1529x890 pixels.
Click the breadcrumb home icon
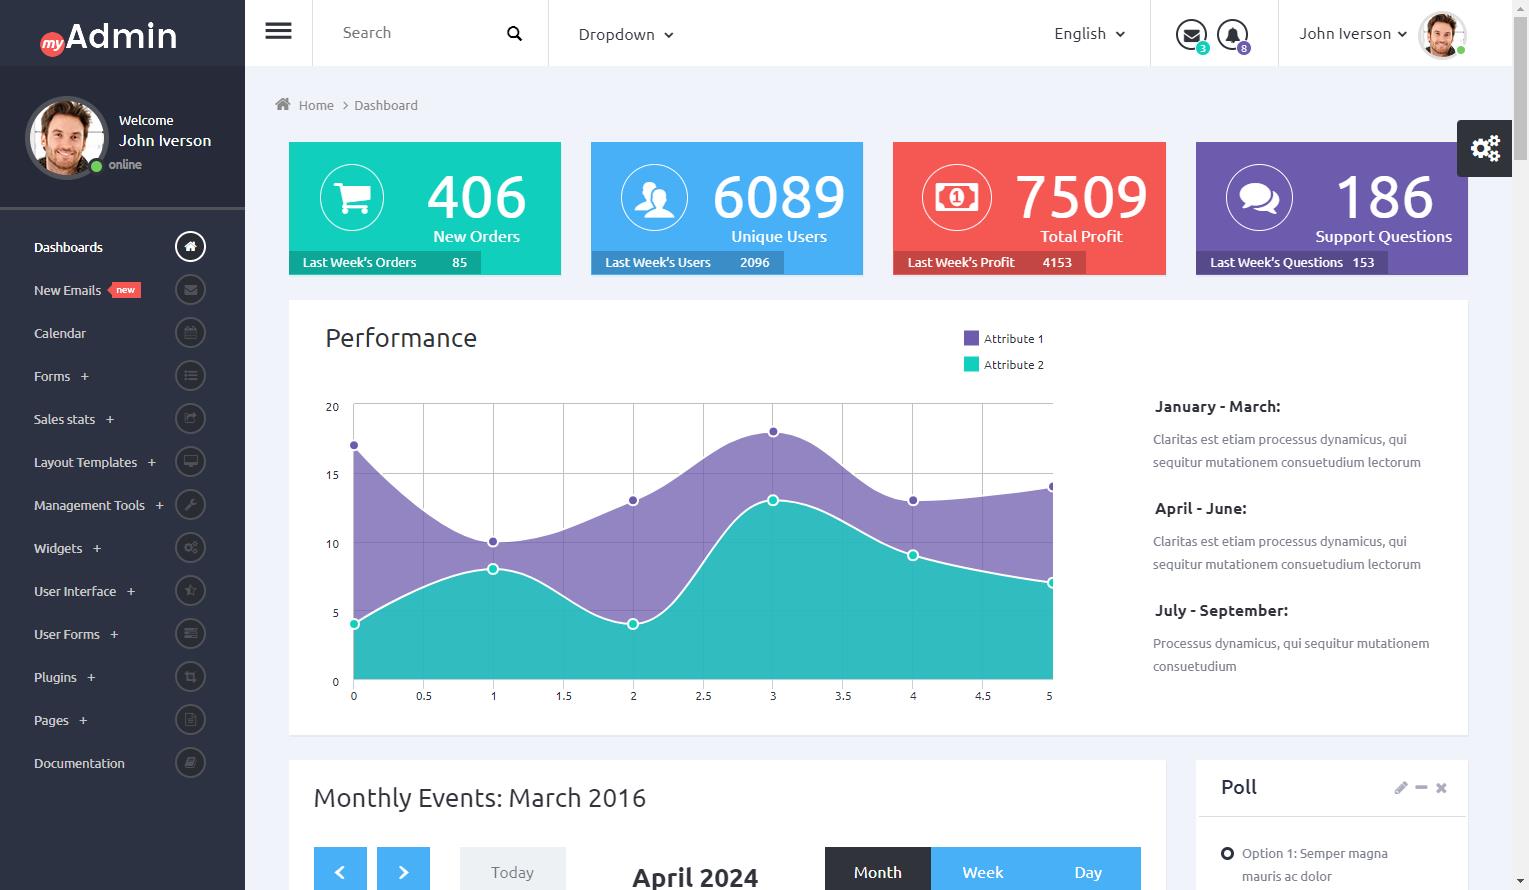click(x=283, y=104)
